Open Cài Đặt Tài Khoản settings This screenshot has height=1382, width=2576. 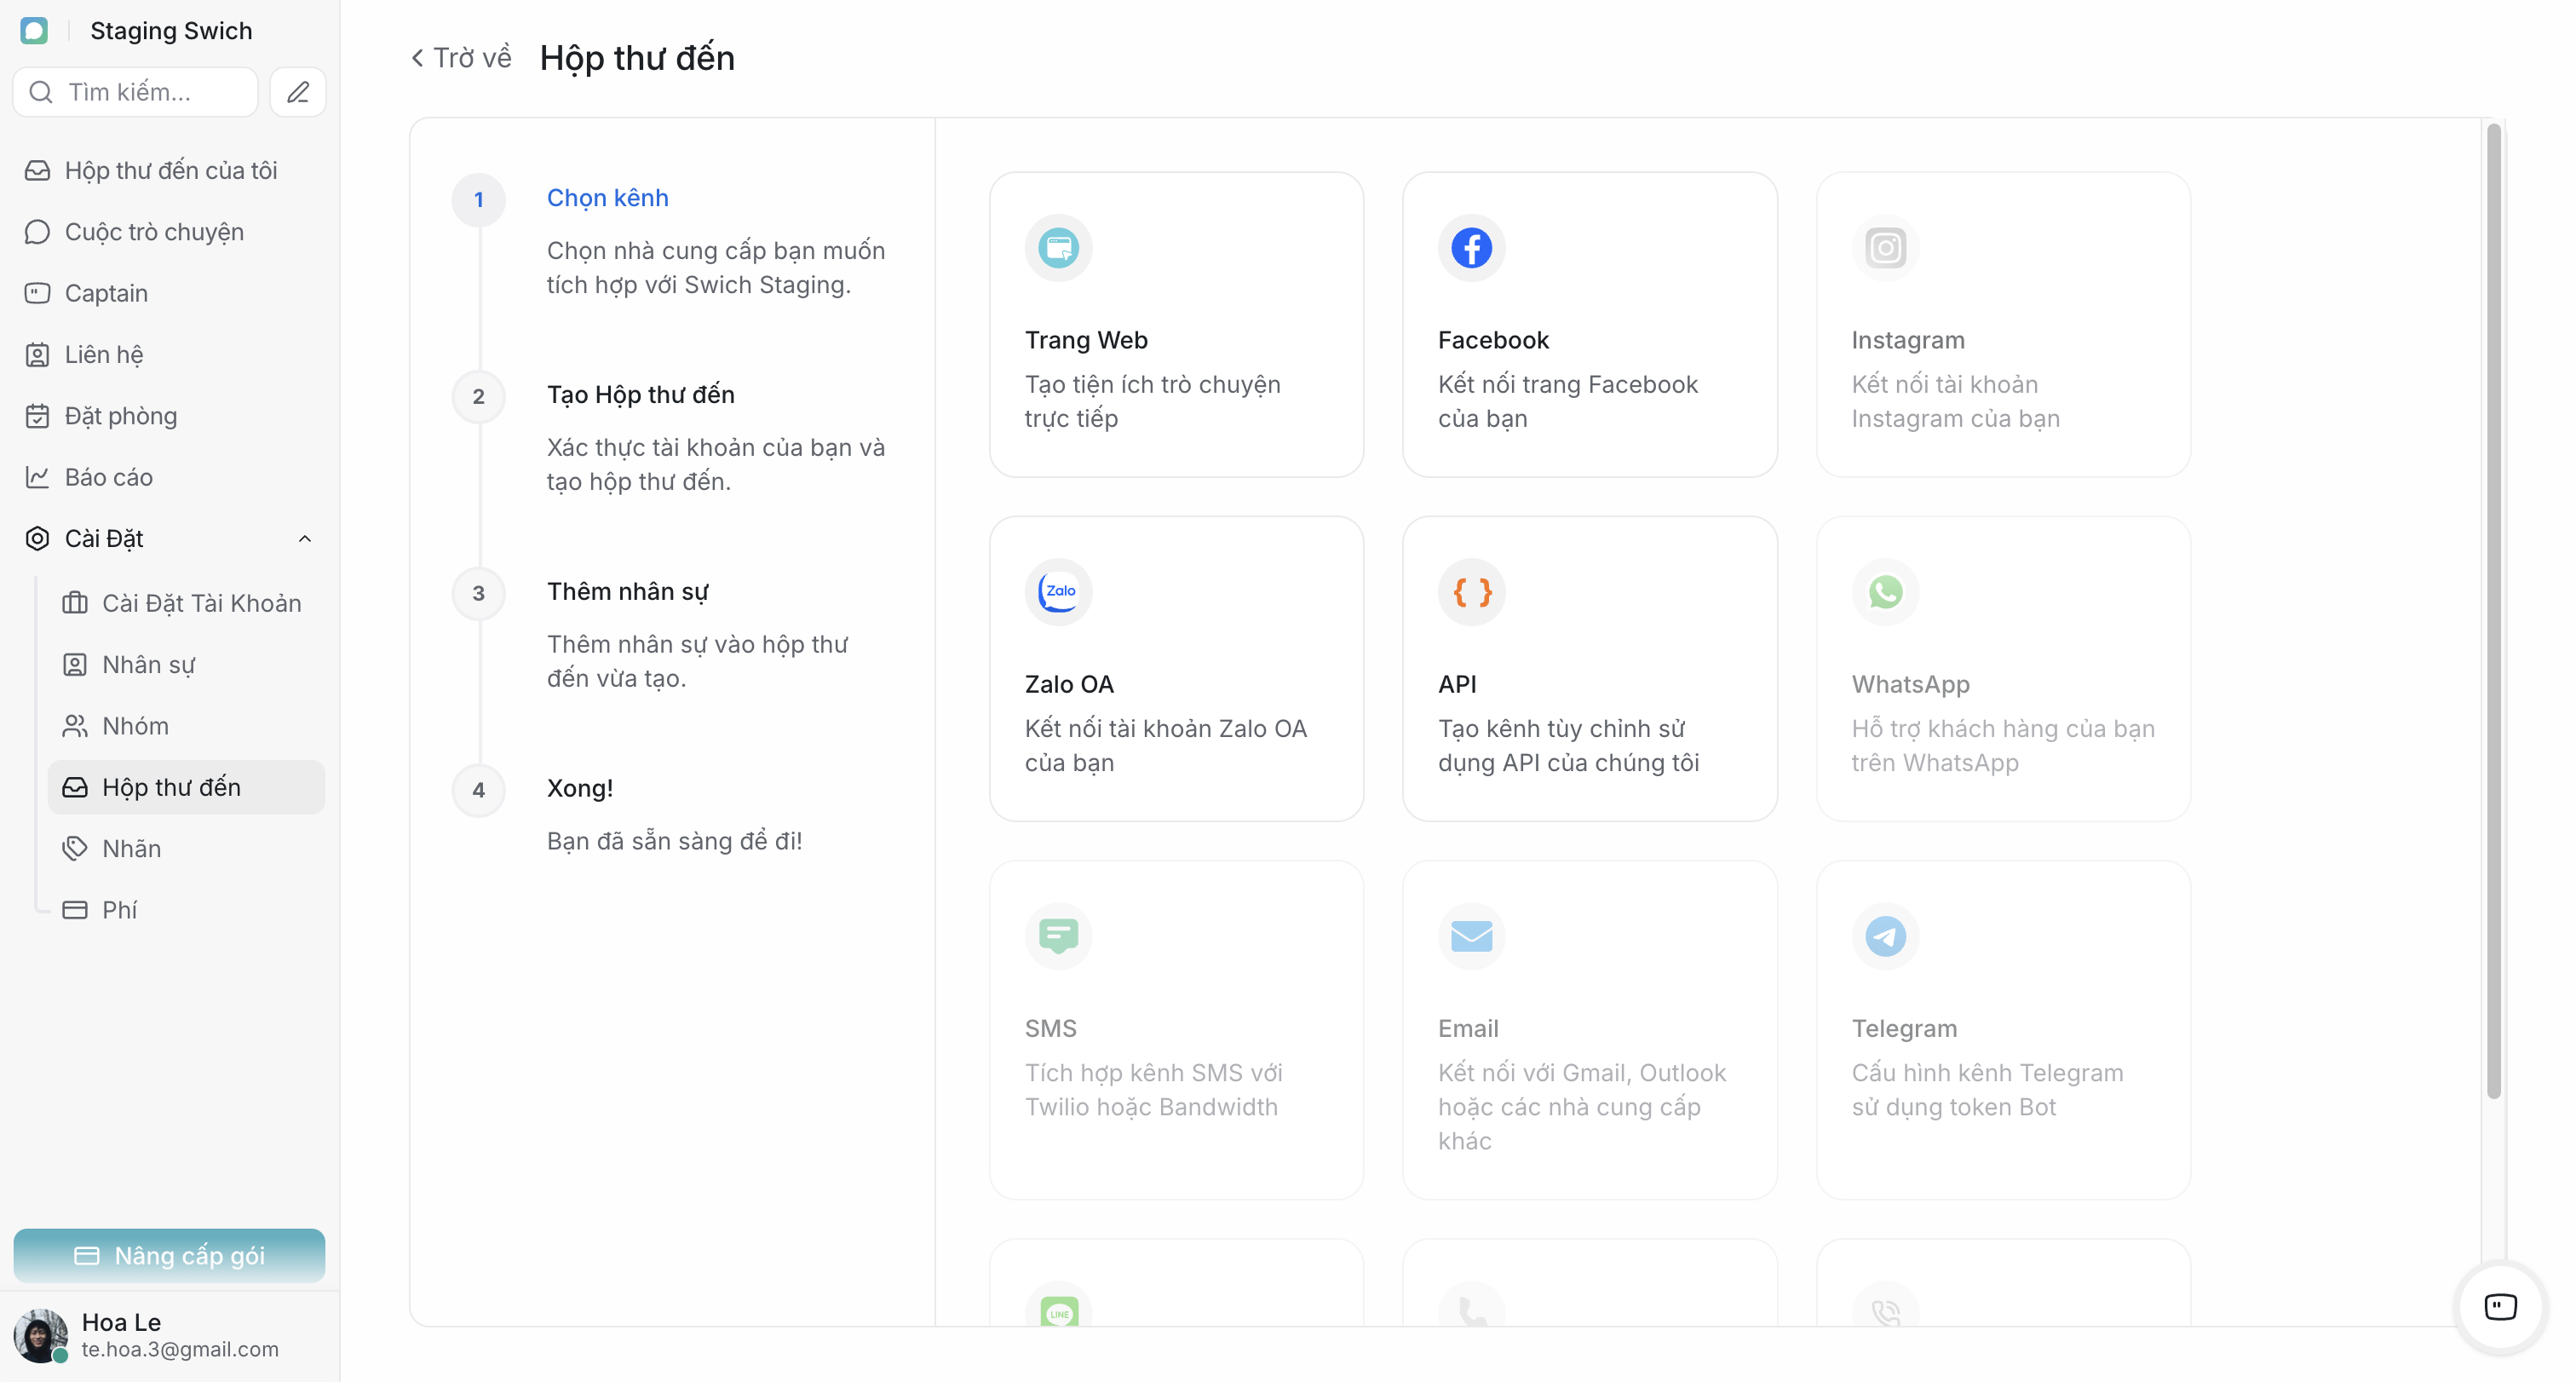click(186, 603)
